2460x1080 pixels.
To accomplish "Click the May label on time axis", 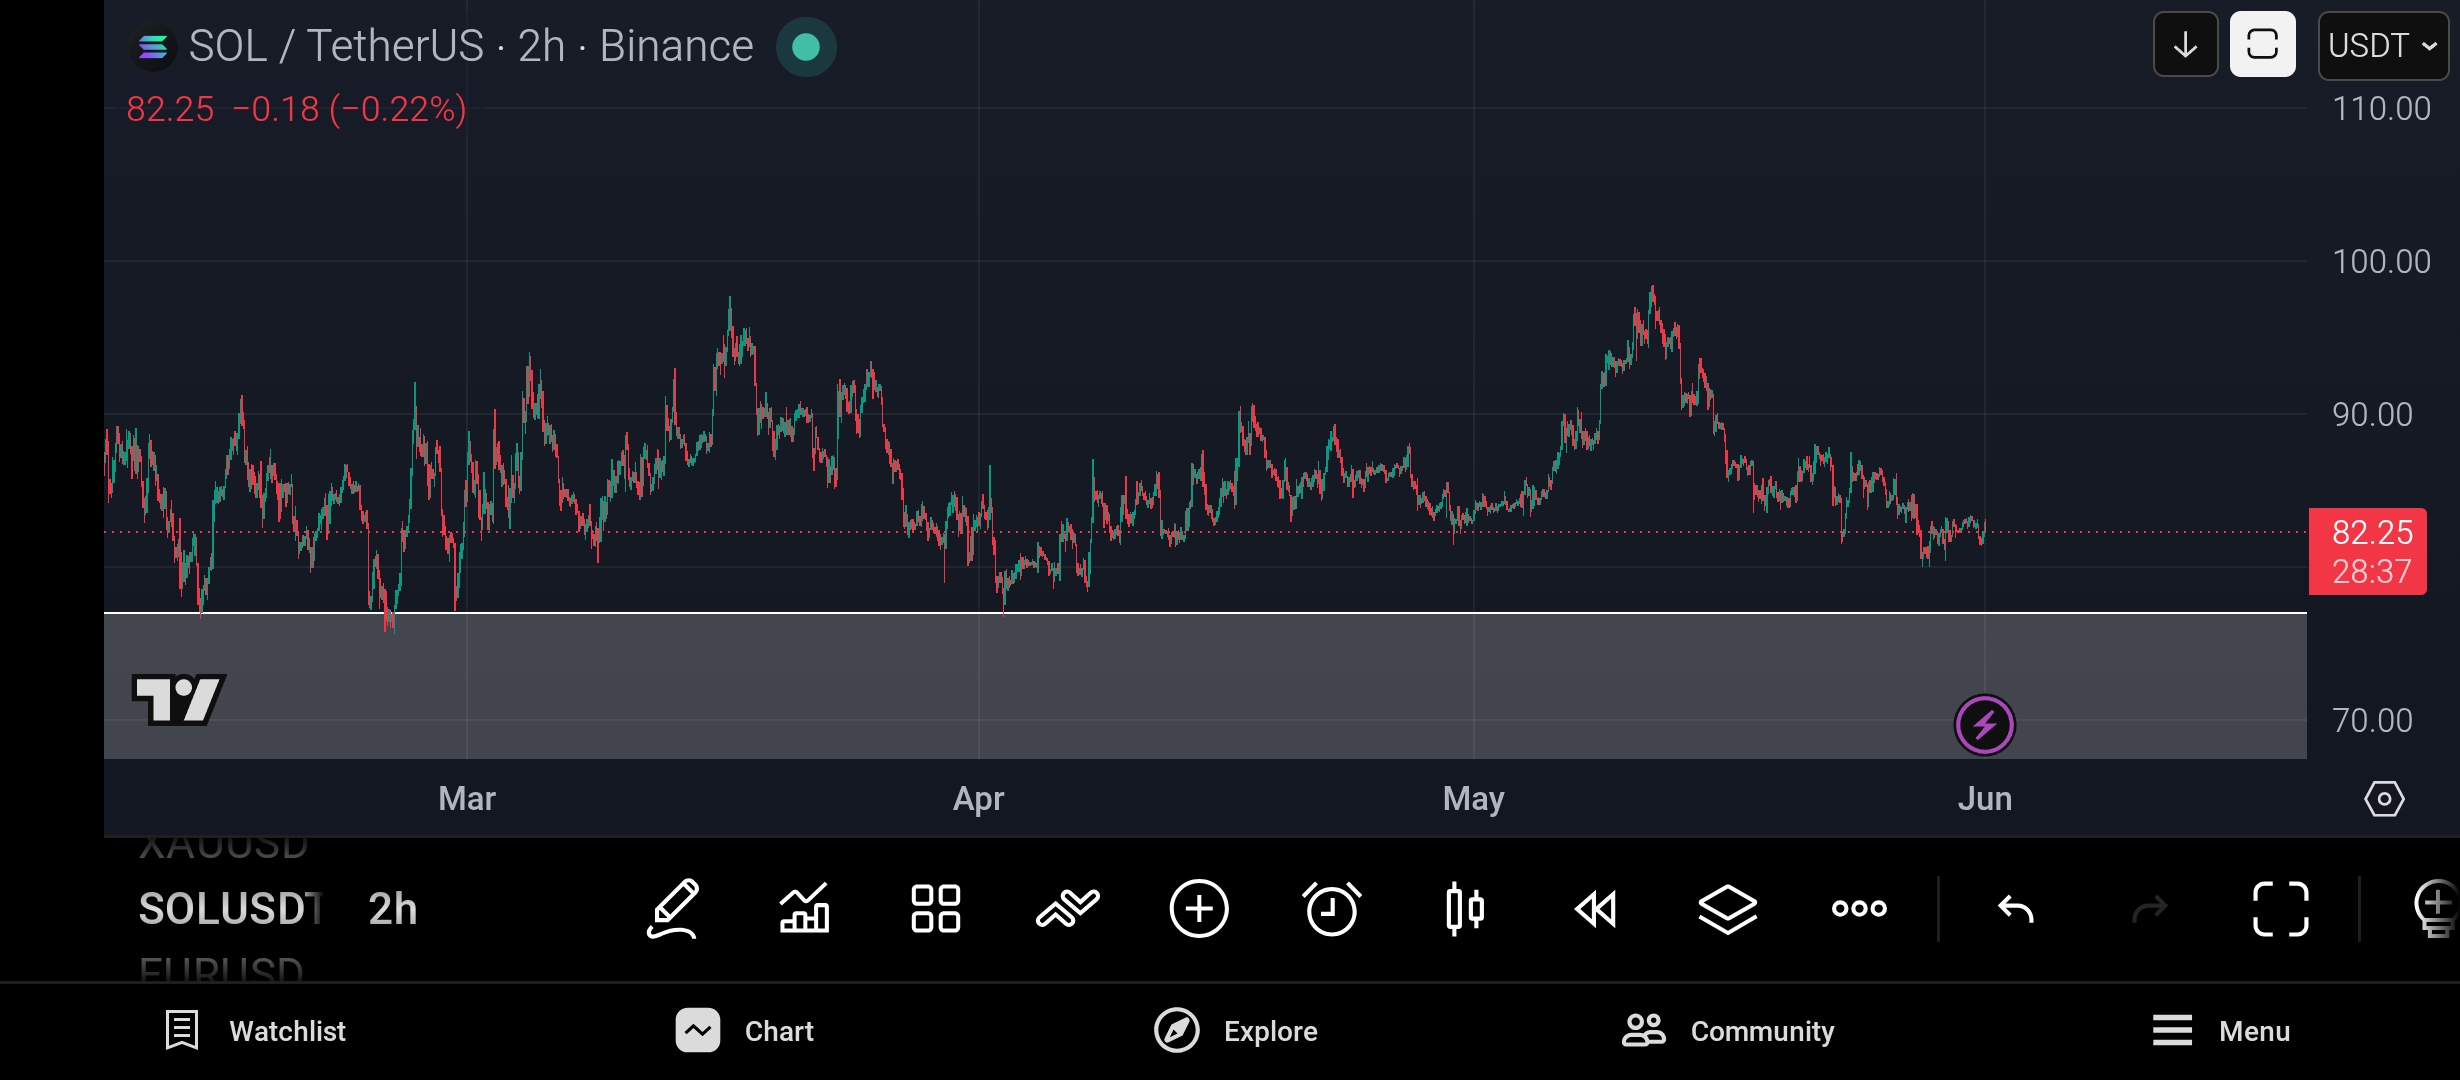I will pos(1473,799).
